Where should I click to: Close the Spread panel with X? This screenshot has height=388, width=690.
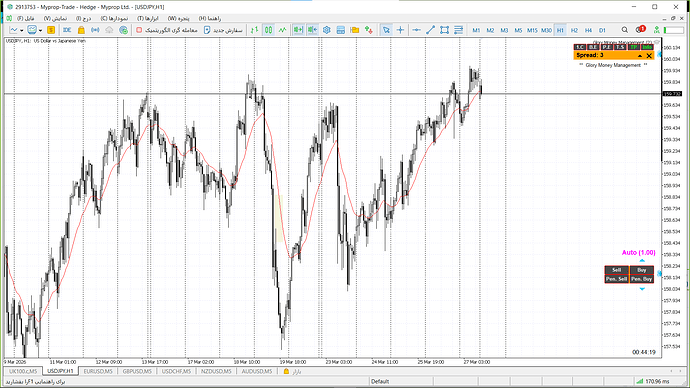649,56
